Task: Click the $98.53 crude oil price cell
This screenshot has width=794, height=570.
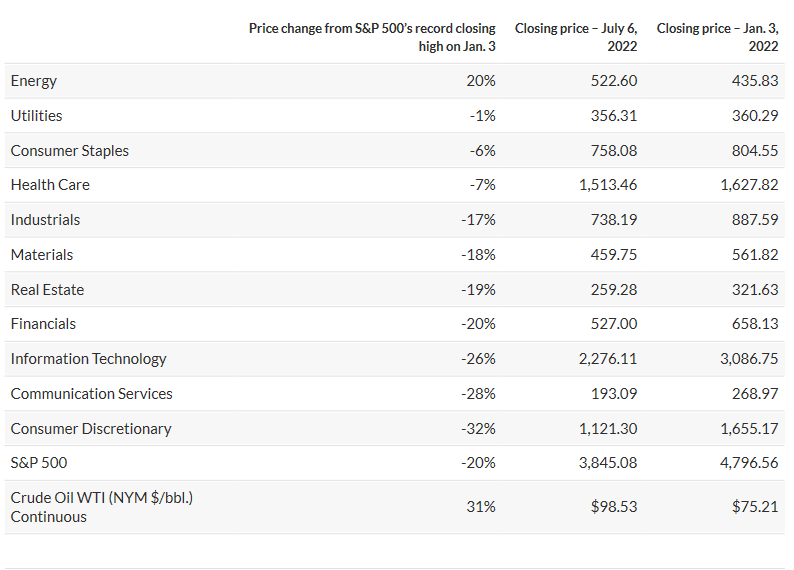Action: pos(612,507)
